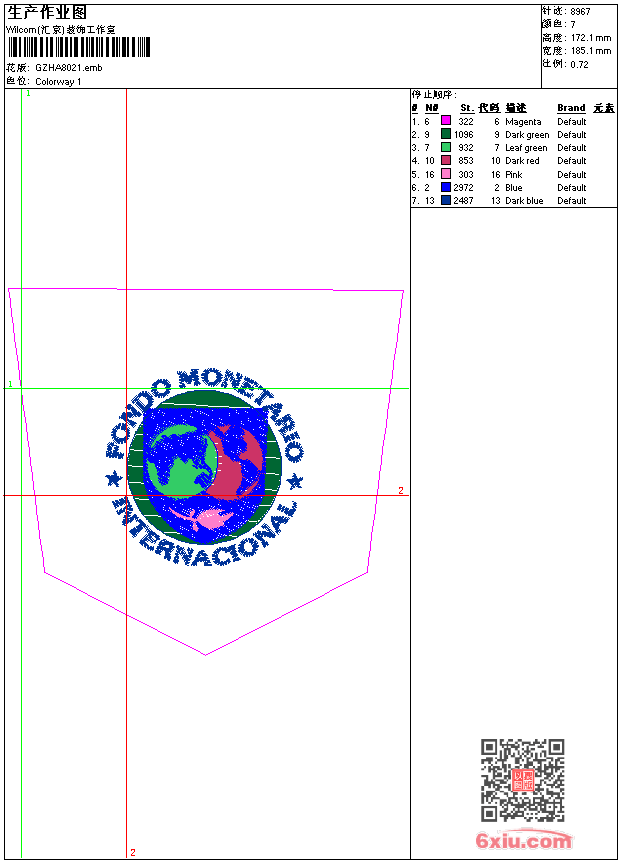Click the scale value 0.72
The width and height of the screenshot is (620, 860).
tap(579, 65)
